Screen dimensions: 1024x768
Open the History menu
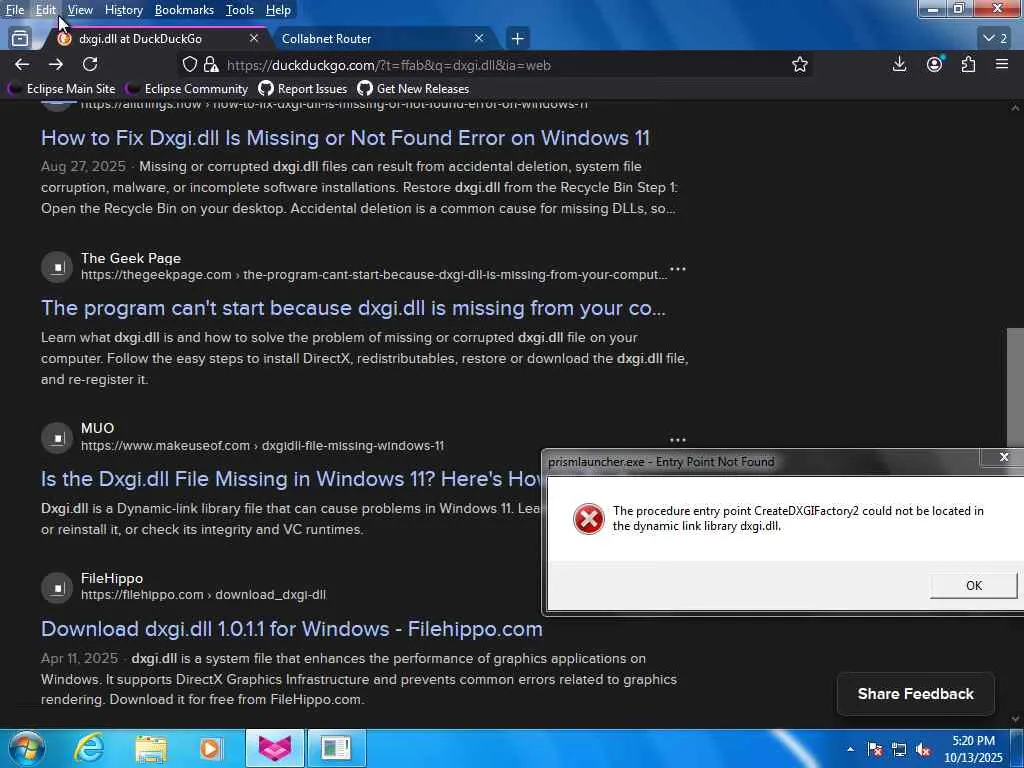coord(123,10)
